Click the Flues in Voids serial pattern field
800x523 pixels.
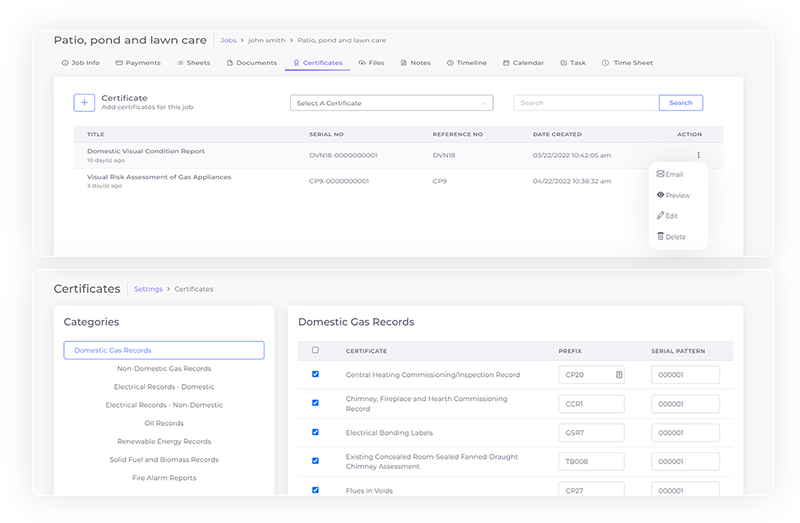pyautogui.click(x=685, y=489)
